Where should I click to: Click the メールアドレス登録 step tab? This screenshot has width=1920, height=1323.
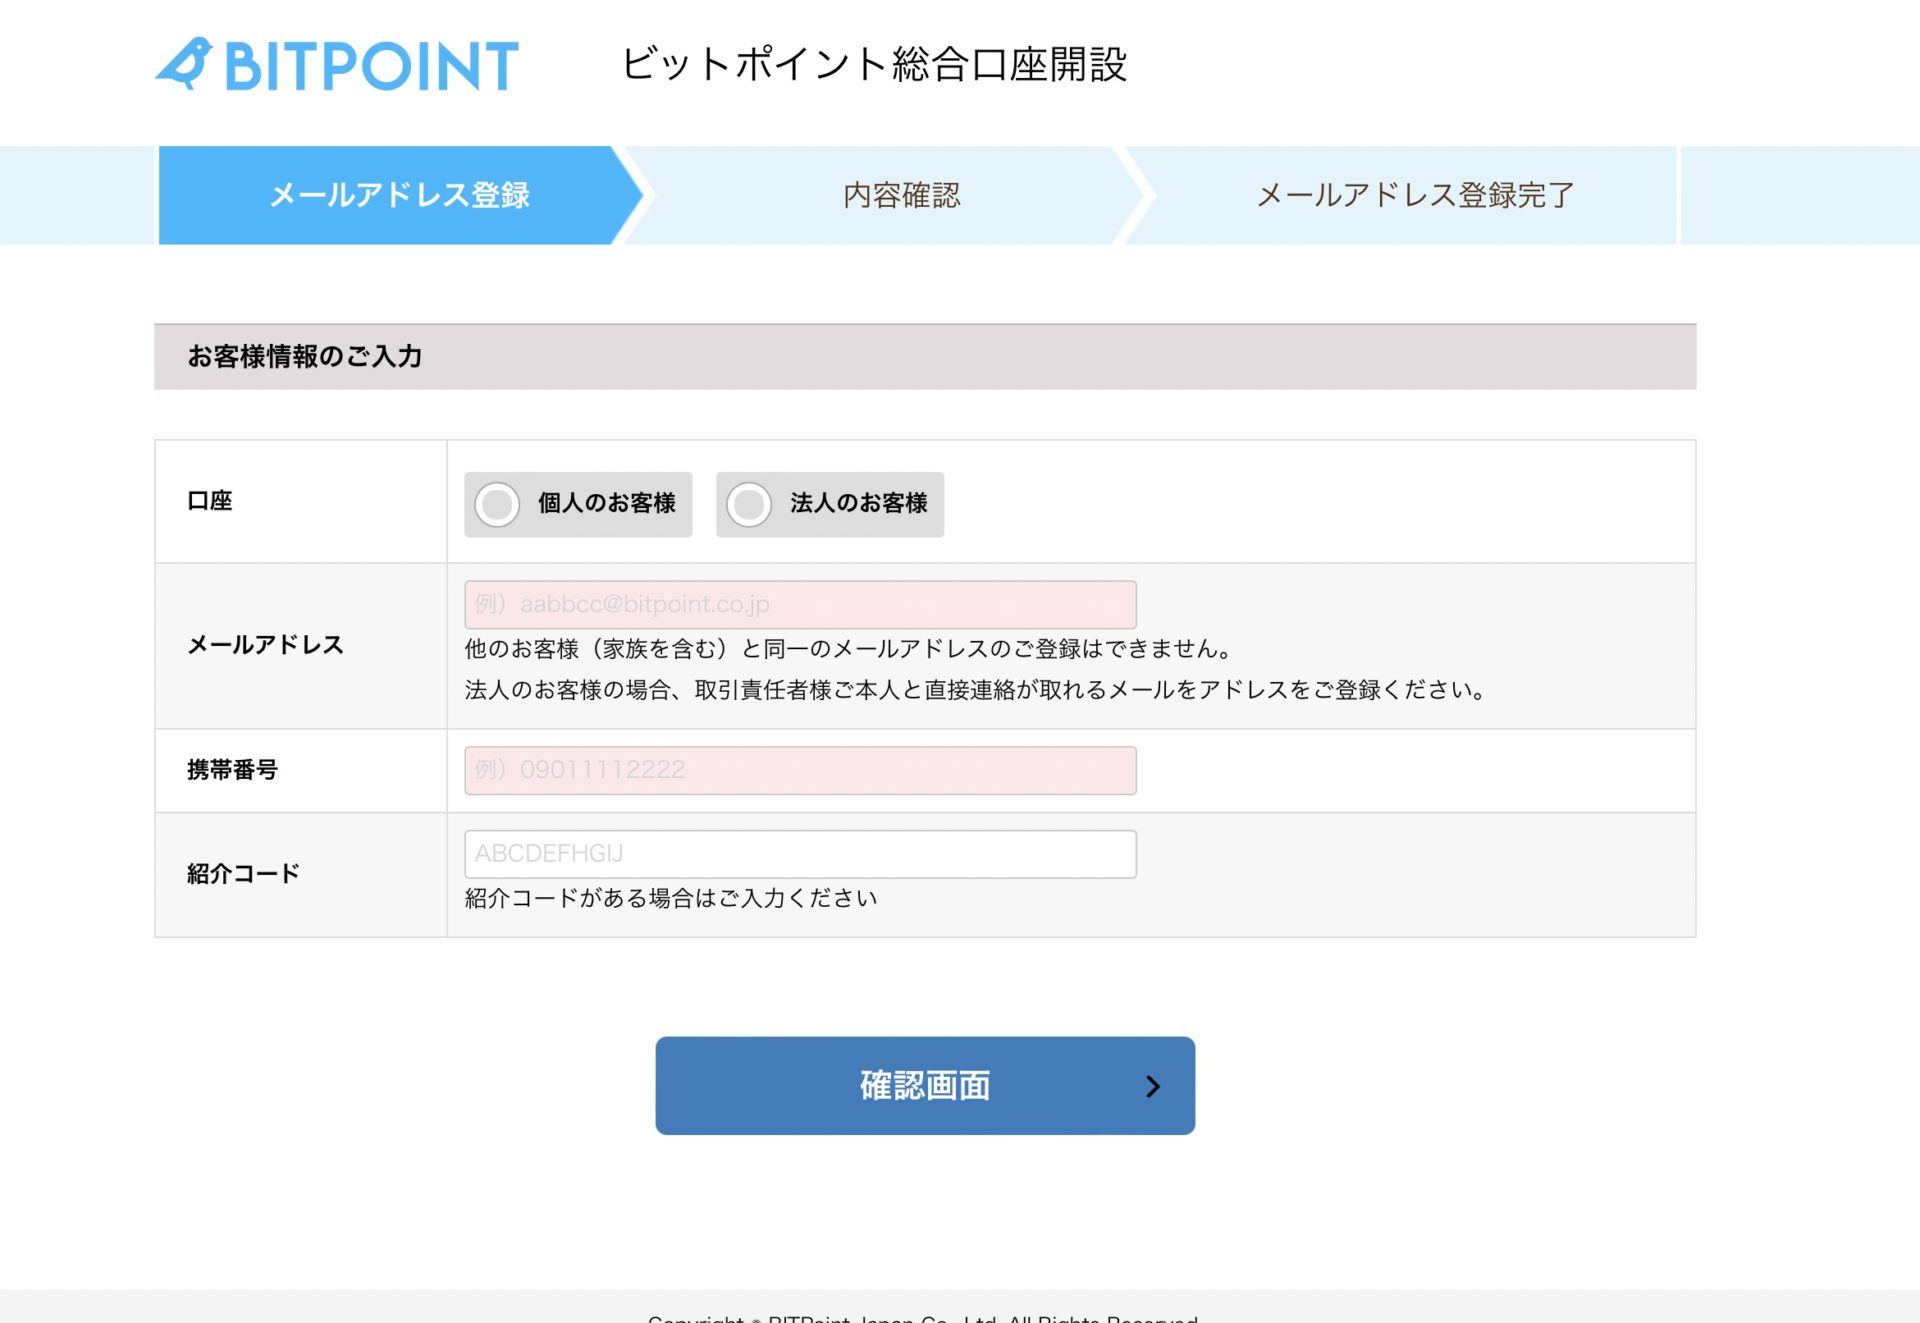[x=399, y=195]
